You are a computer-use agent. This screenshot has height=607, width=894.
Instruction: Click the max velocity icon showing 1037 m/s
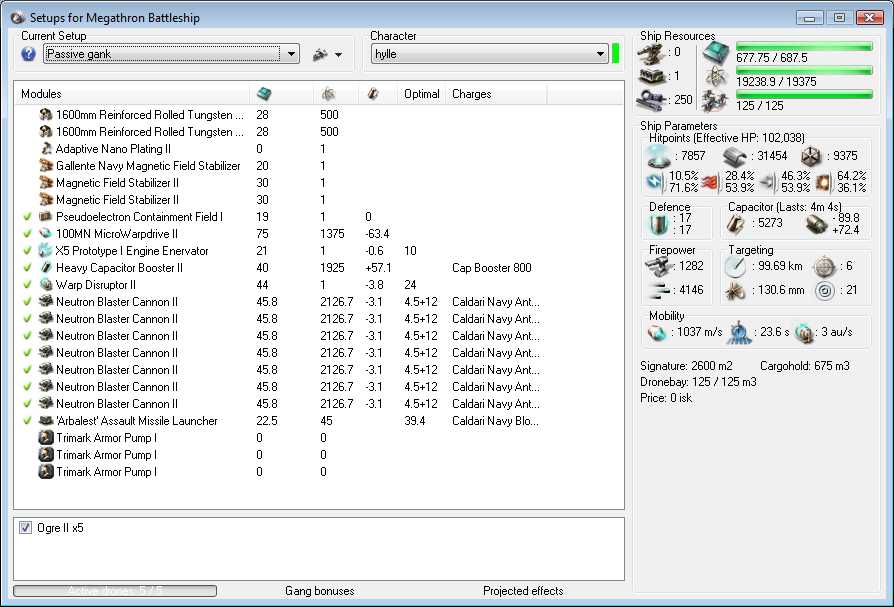click(657, 333)
